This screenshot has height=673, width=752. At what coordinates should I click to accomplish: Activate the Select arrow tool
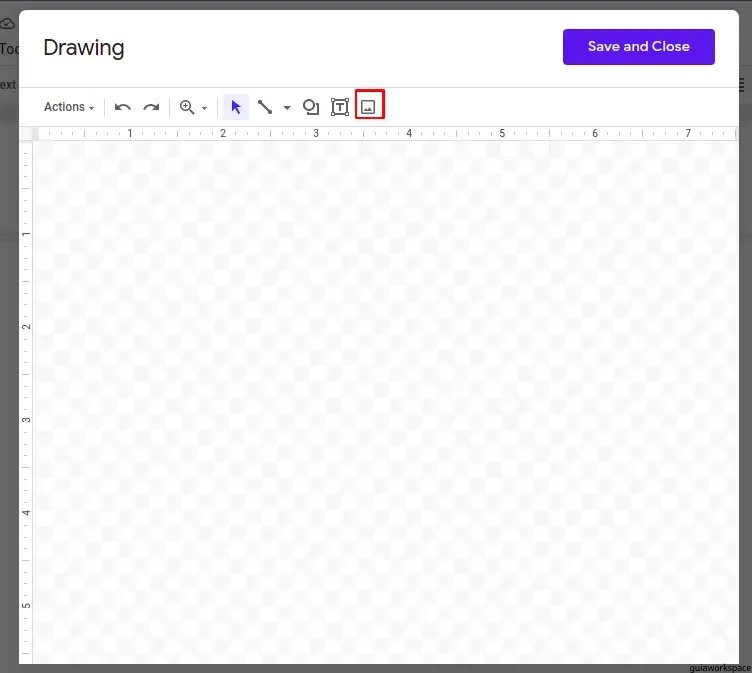[x=236, y=107]
